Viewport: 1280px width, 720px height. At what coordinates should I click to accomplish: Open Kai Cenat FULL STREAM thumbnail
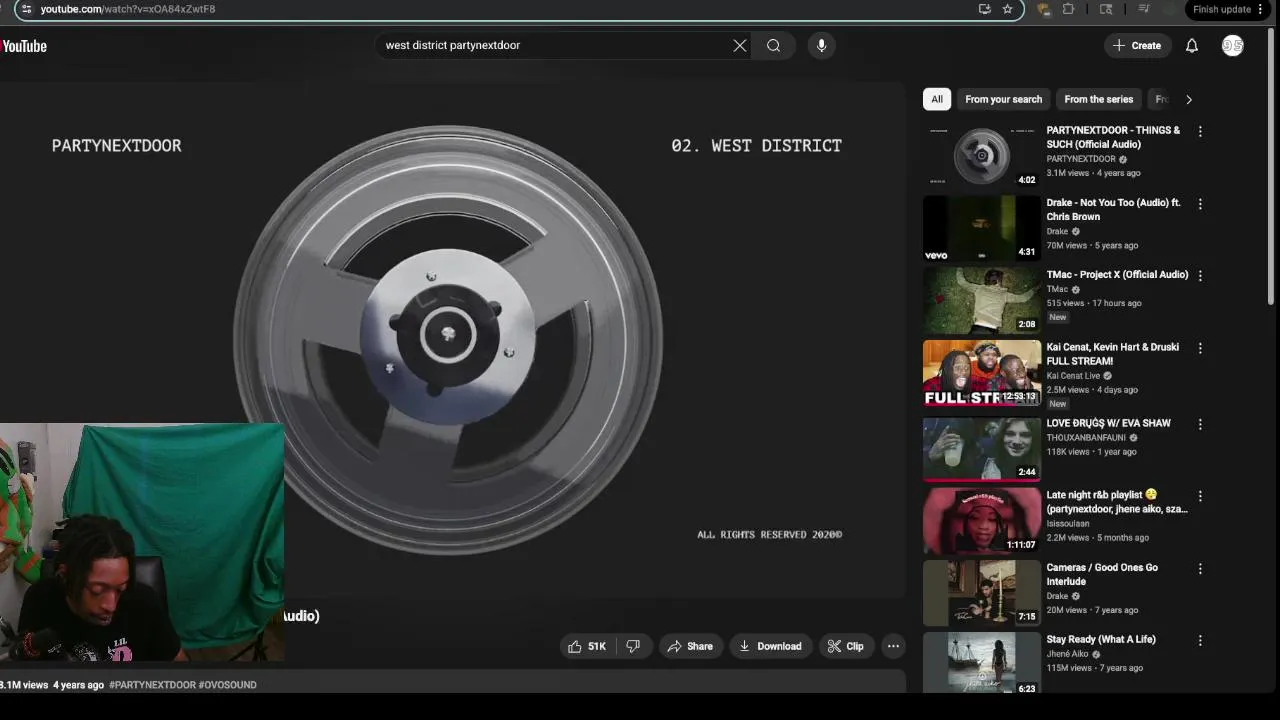coord(982,373)
